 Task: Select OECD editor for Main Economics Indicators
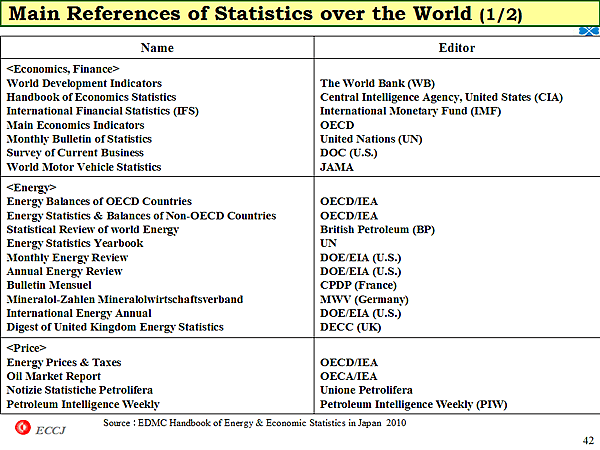(337, 125)
